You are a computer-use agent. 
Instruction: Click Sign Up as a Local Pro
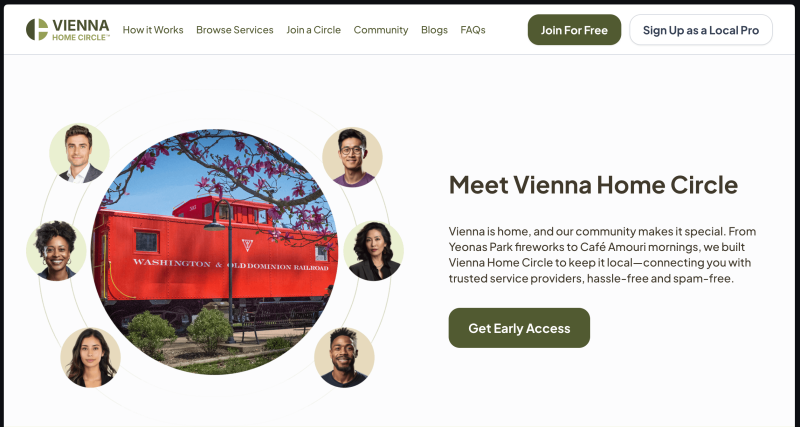click(x=701, y=30)
